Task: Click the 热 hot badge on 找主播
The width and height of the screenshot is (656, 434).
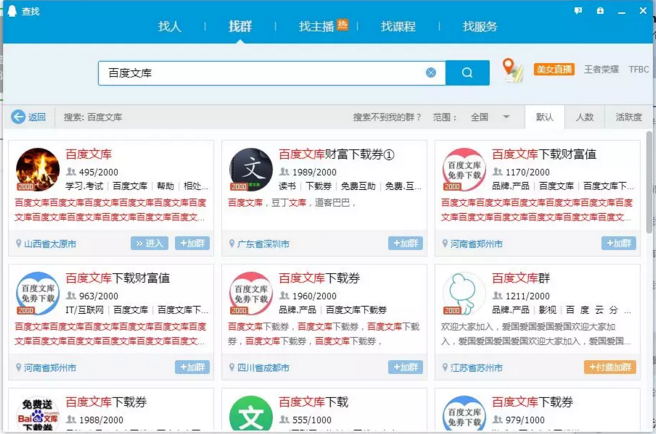Action: click(343, 25)
